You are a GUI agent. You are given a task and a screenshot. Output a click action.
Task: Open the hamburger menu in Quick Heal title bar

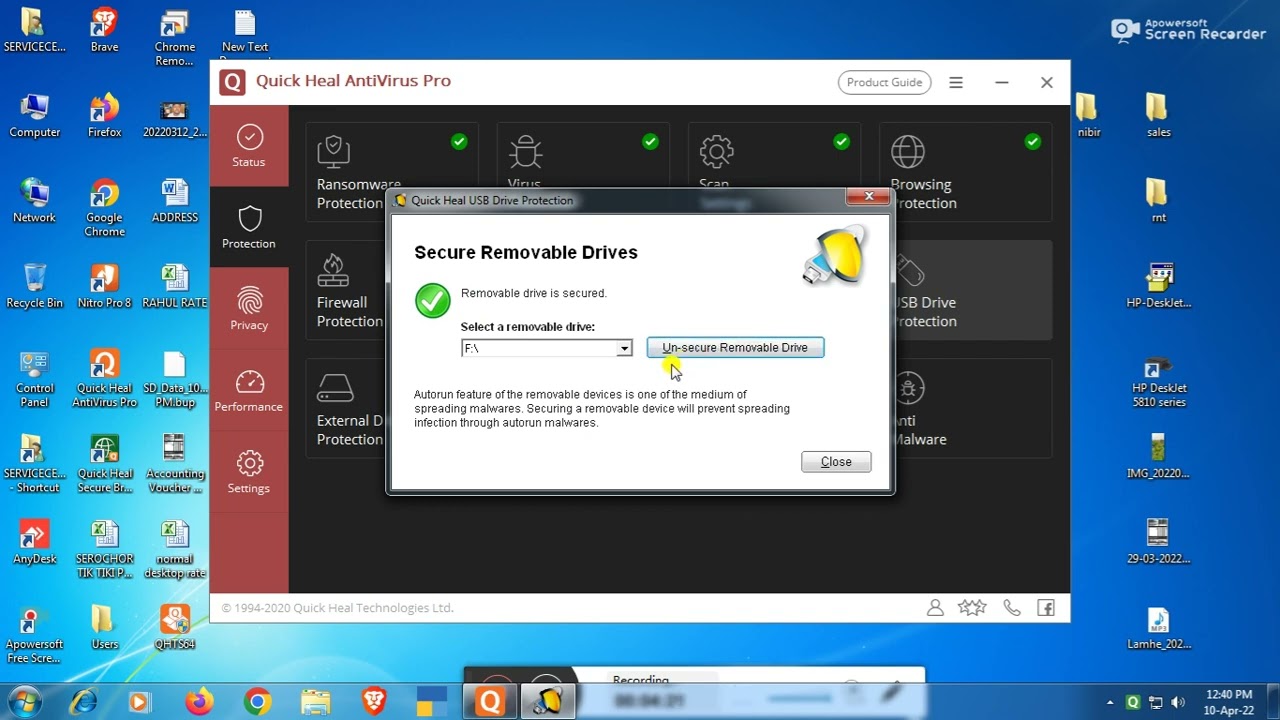coord(956,83)
